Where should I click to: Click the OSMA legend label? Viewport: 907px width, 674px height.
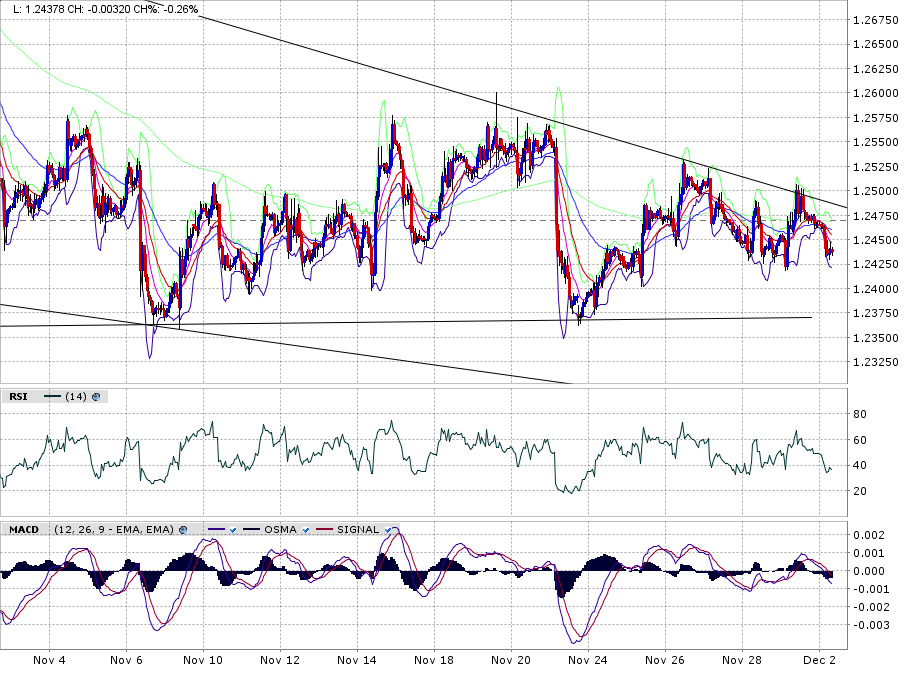click(280, 529)
